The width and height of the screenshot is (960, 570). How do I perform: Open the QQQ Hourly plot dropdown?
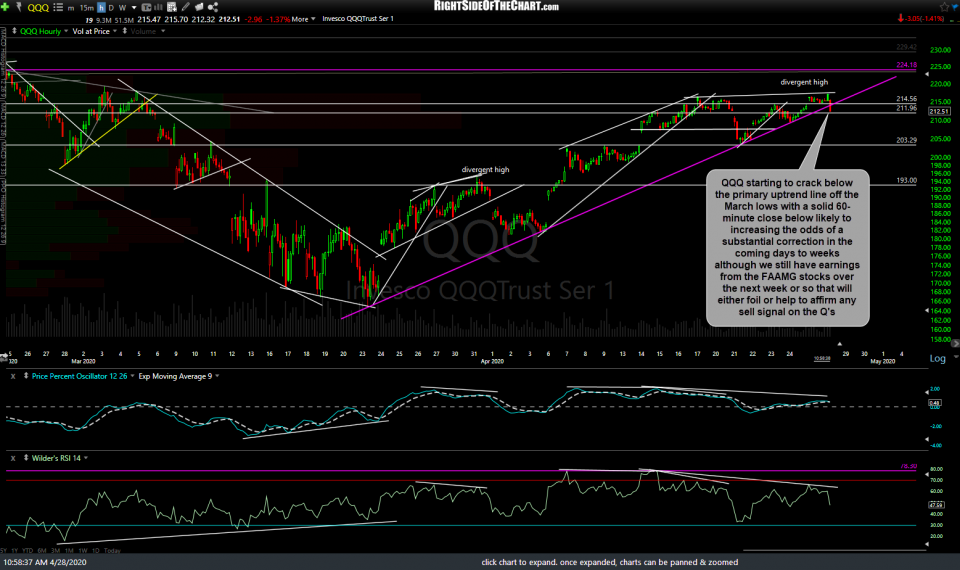tap(66, 31)
